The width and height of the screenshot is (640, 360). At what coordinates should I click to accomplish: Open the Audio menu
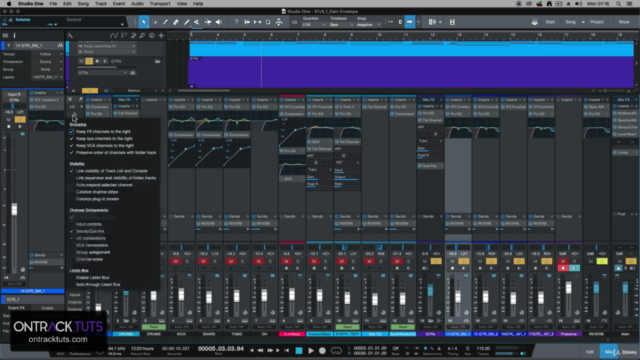click(x=137, y=4)
